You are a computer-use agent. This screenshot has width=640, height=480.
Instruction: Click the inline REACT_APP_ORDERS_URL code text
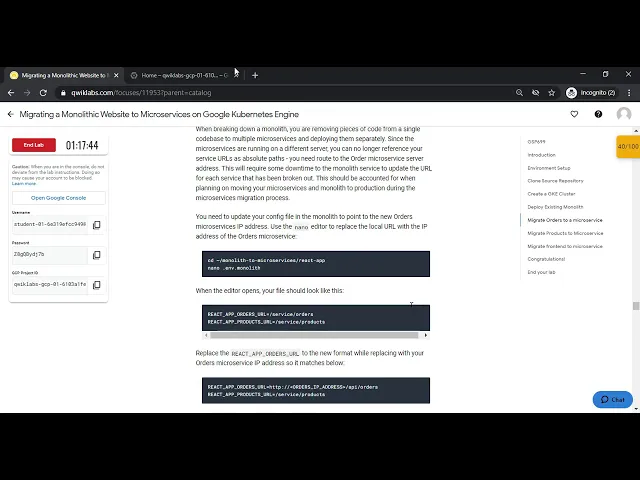click(x=265, y=353)
